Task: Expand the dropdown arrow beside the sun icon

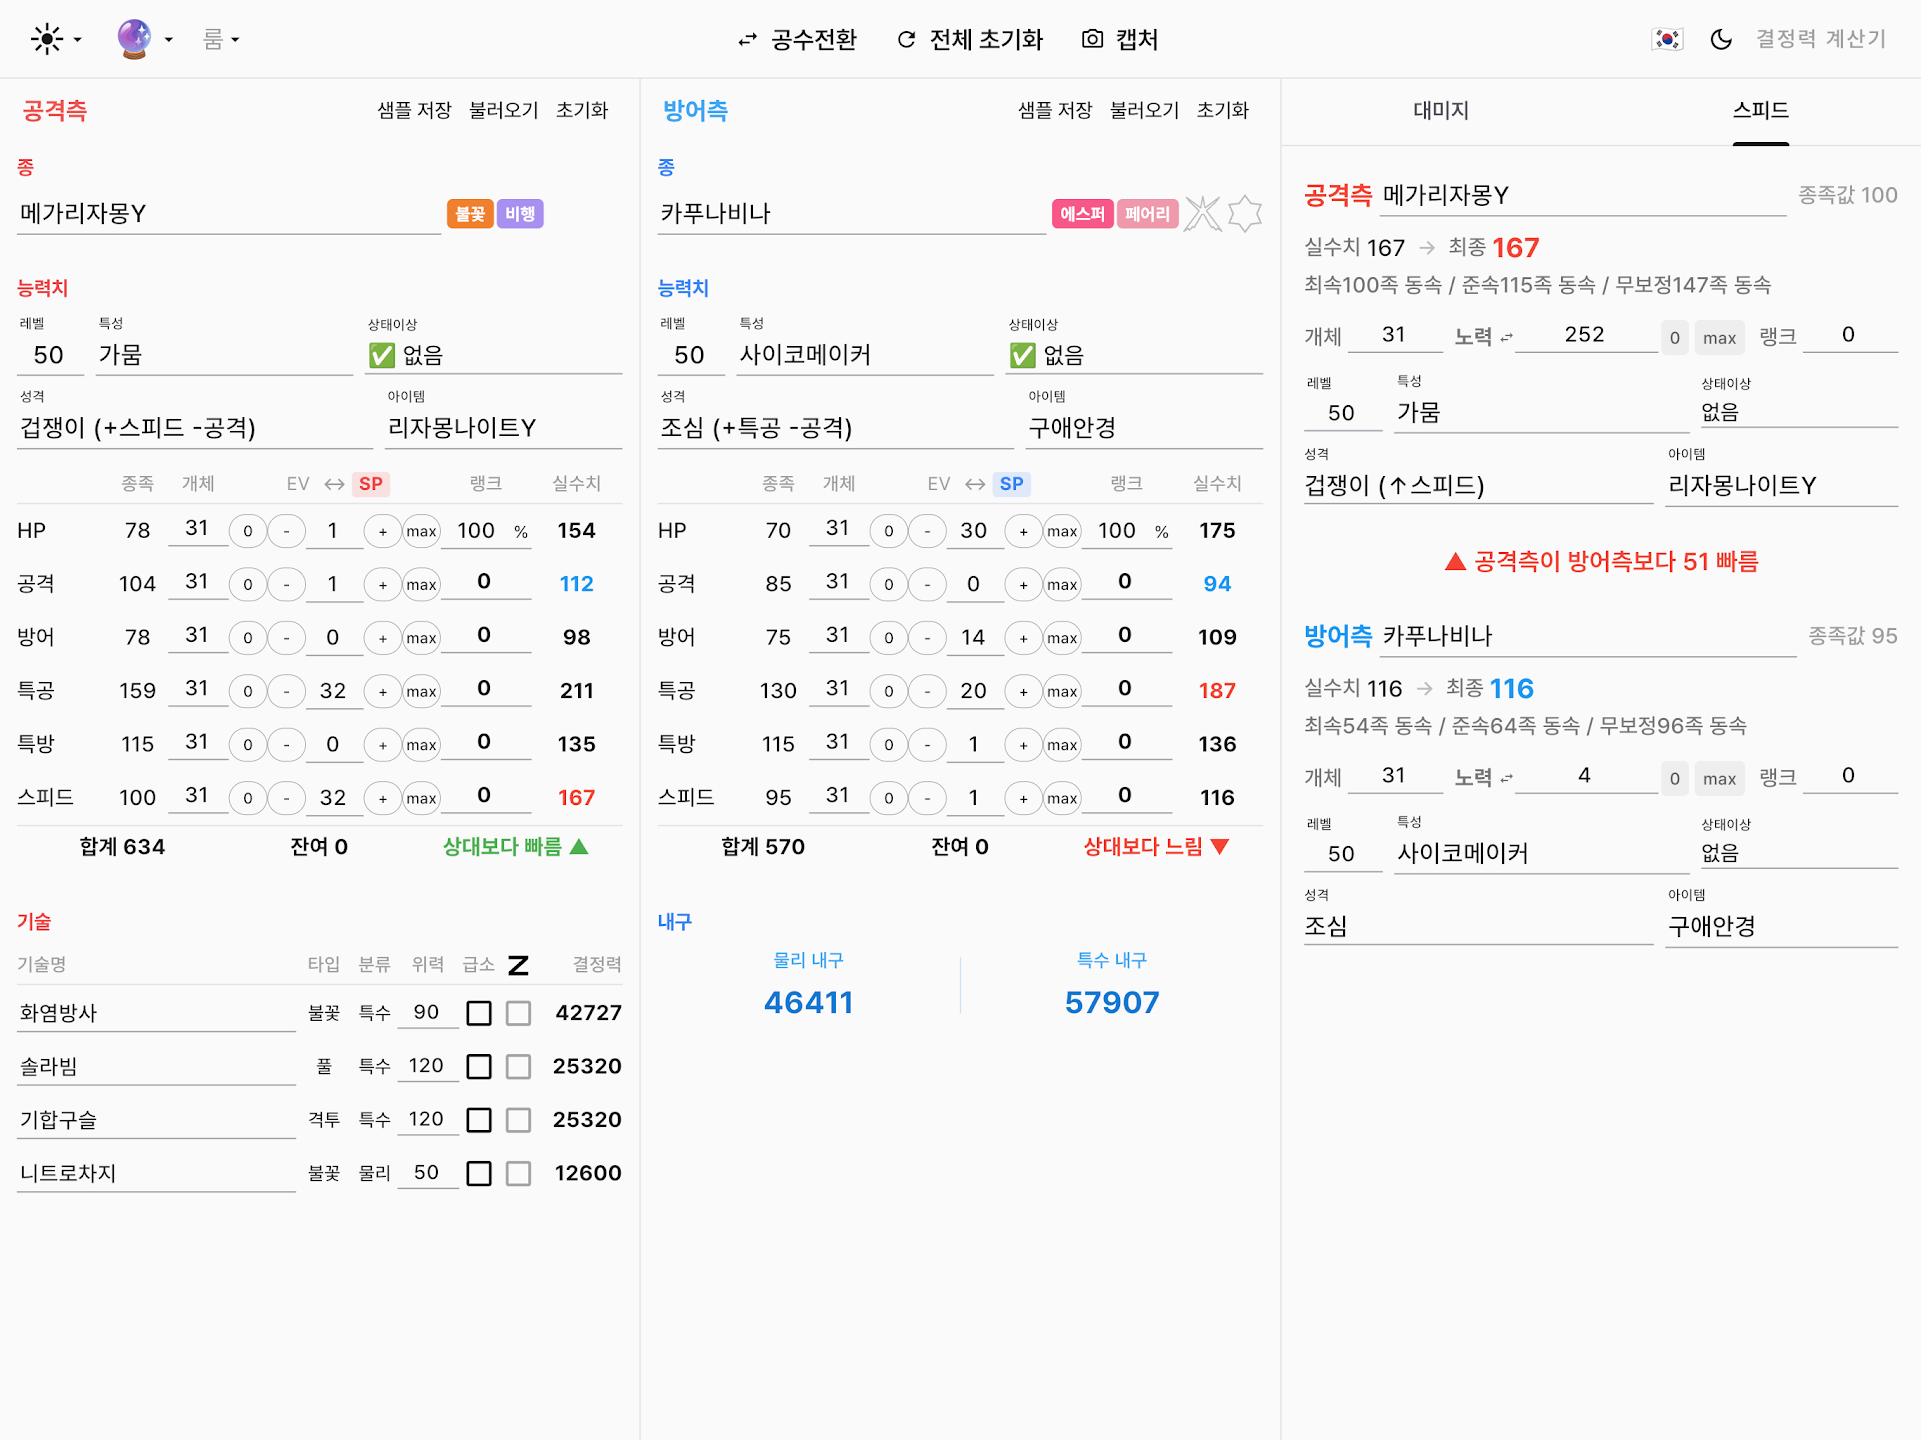Action: 76,39
